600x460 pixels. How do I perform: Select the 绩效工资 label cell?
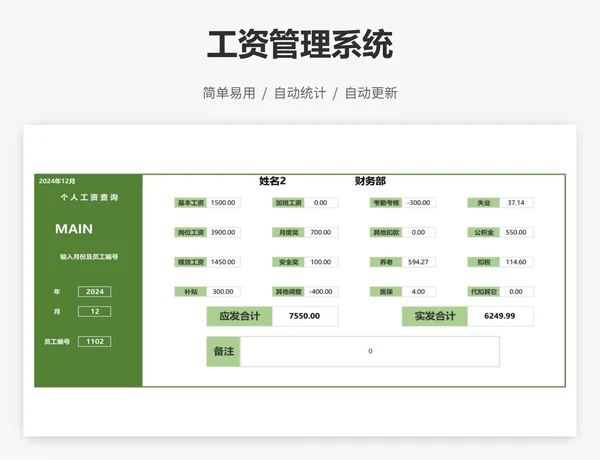point(191,262)
